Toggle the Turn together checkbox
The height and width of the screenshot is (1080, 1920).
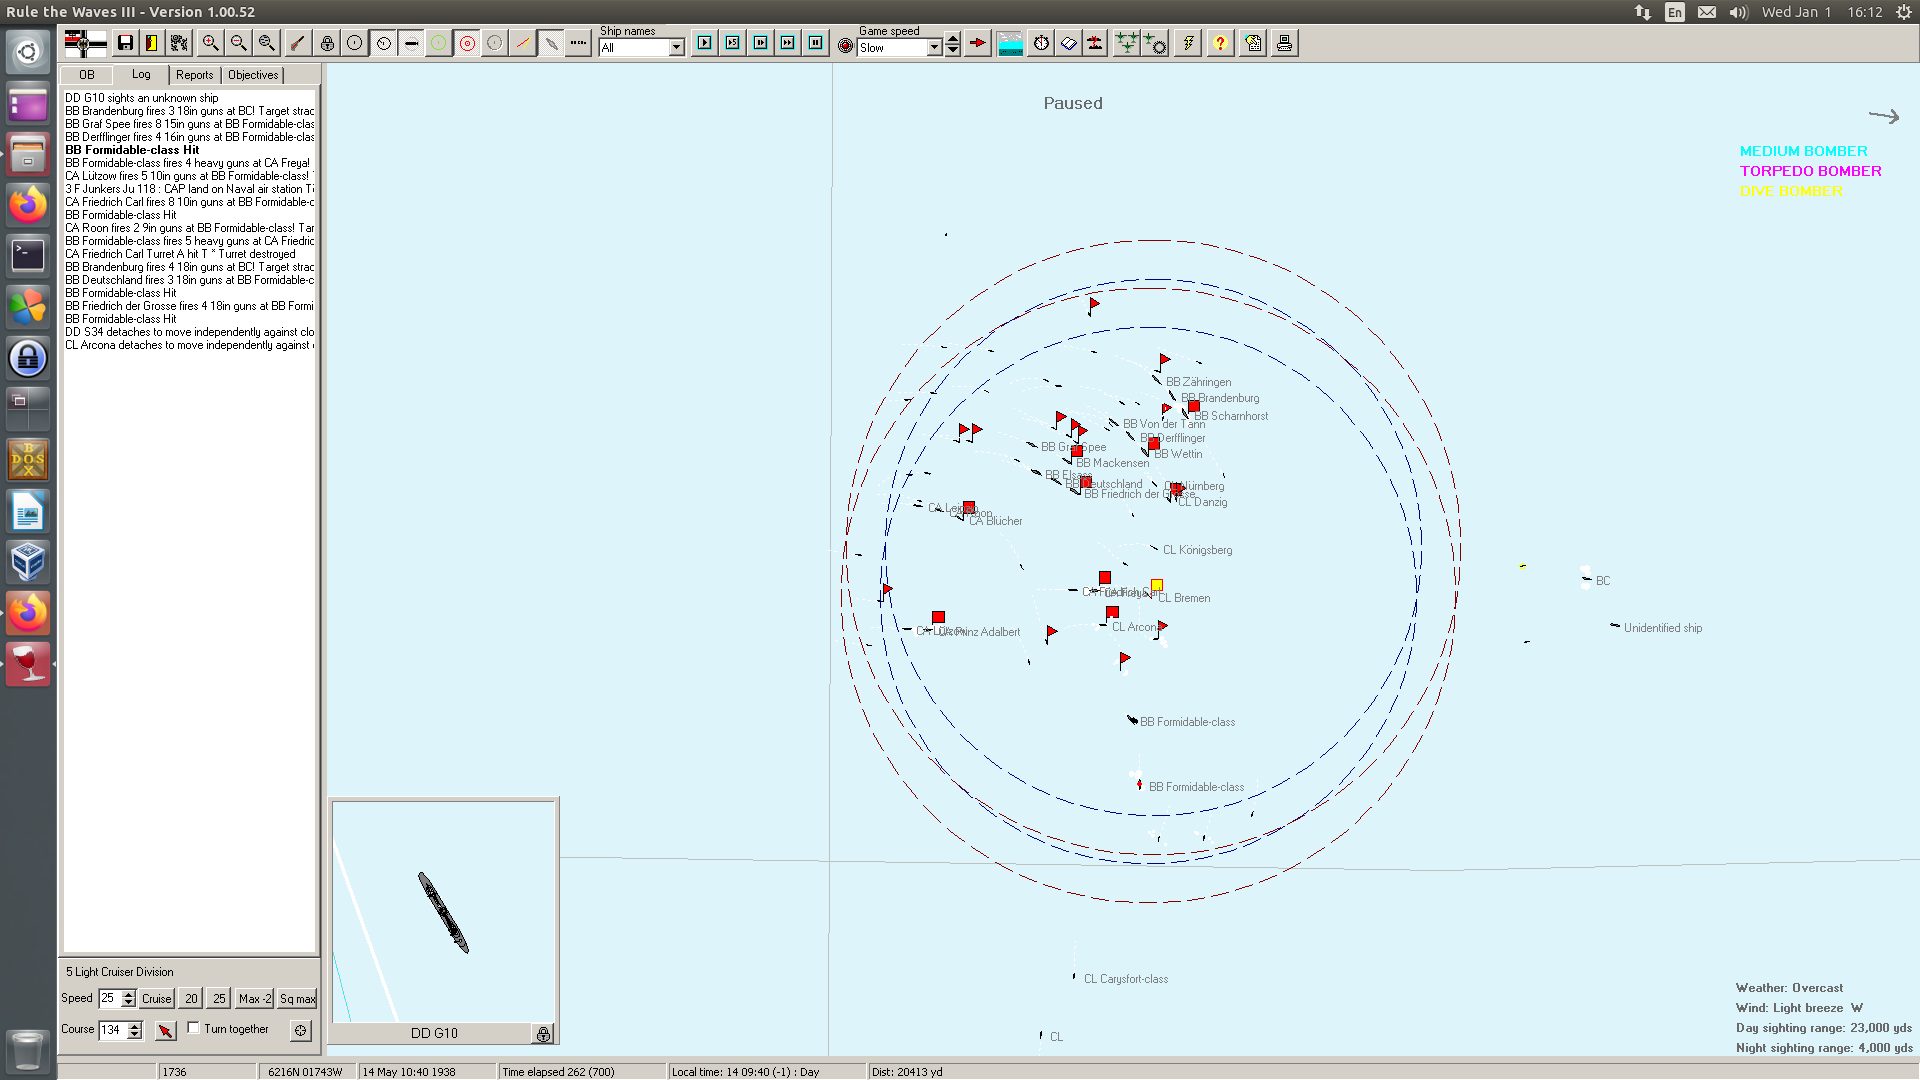tap(194, 1028)
